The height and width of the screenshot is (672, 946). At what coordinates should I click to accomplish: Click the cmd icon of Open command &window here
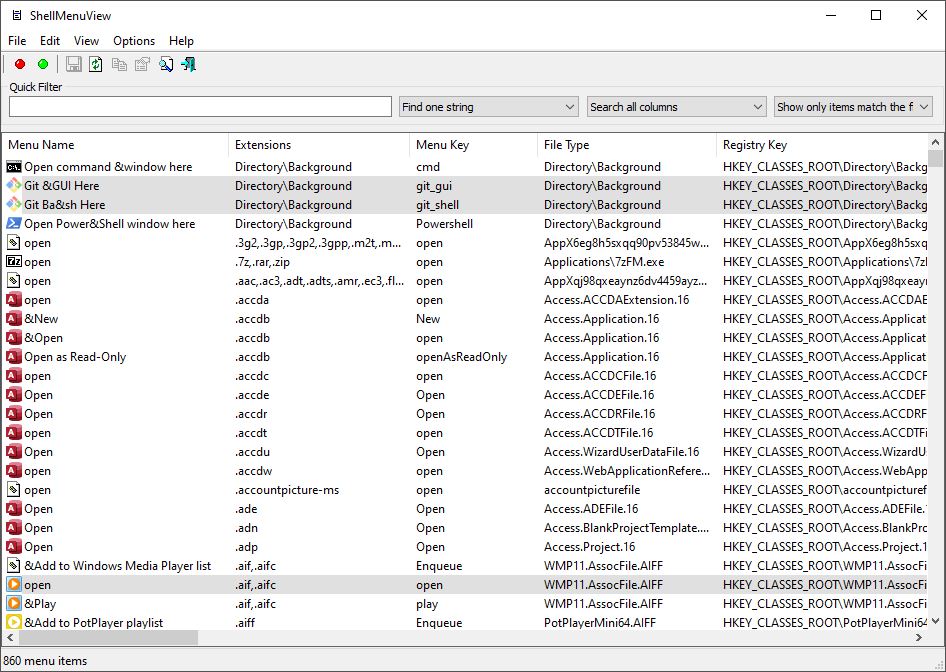[13, 166]
